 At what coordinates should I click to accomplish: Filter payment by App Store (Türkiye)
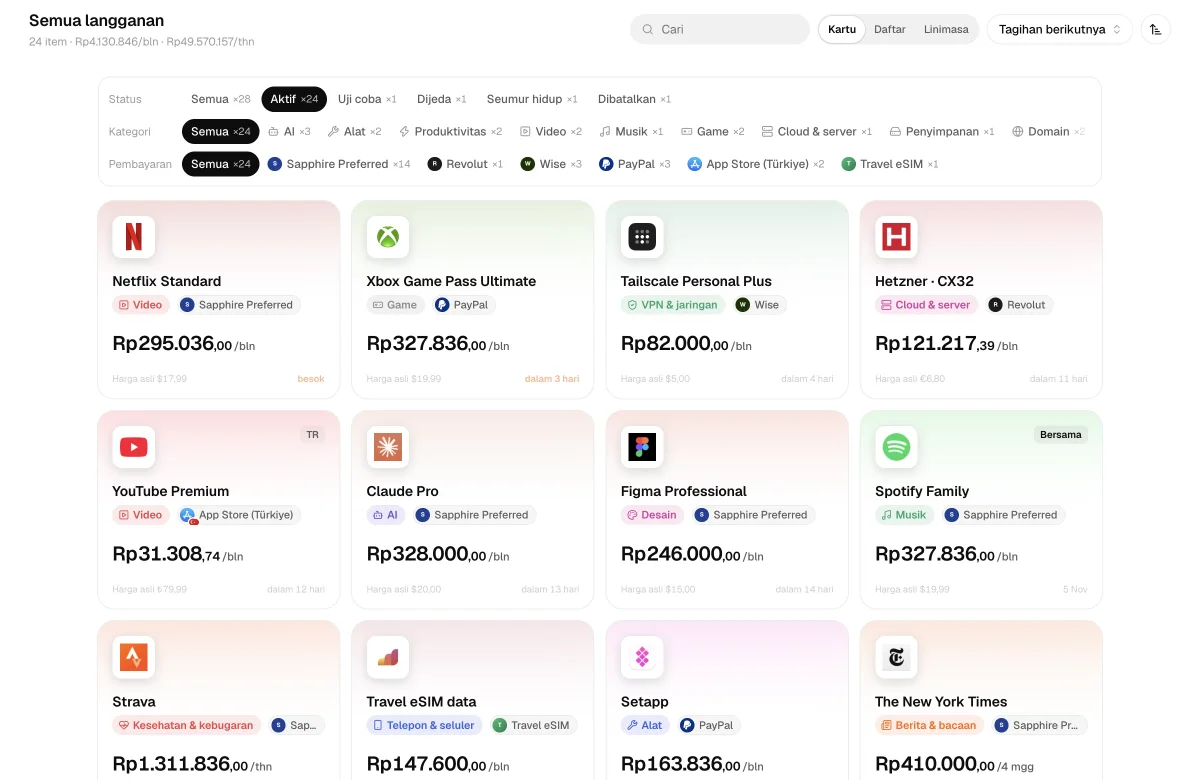pos(756,164)
